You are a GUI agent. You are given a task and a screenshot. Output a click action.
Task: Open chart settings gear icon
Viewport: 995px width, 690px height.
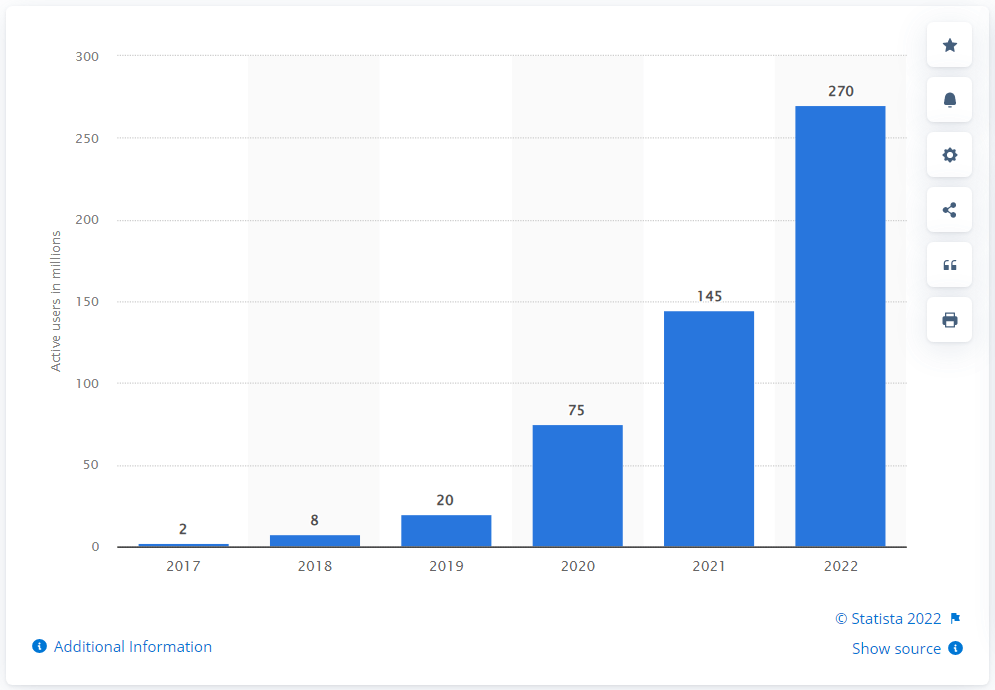949,155
